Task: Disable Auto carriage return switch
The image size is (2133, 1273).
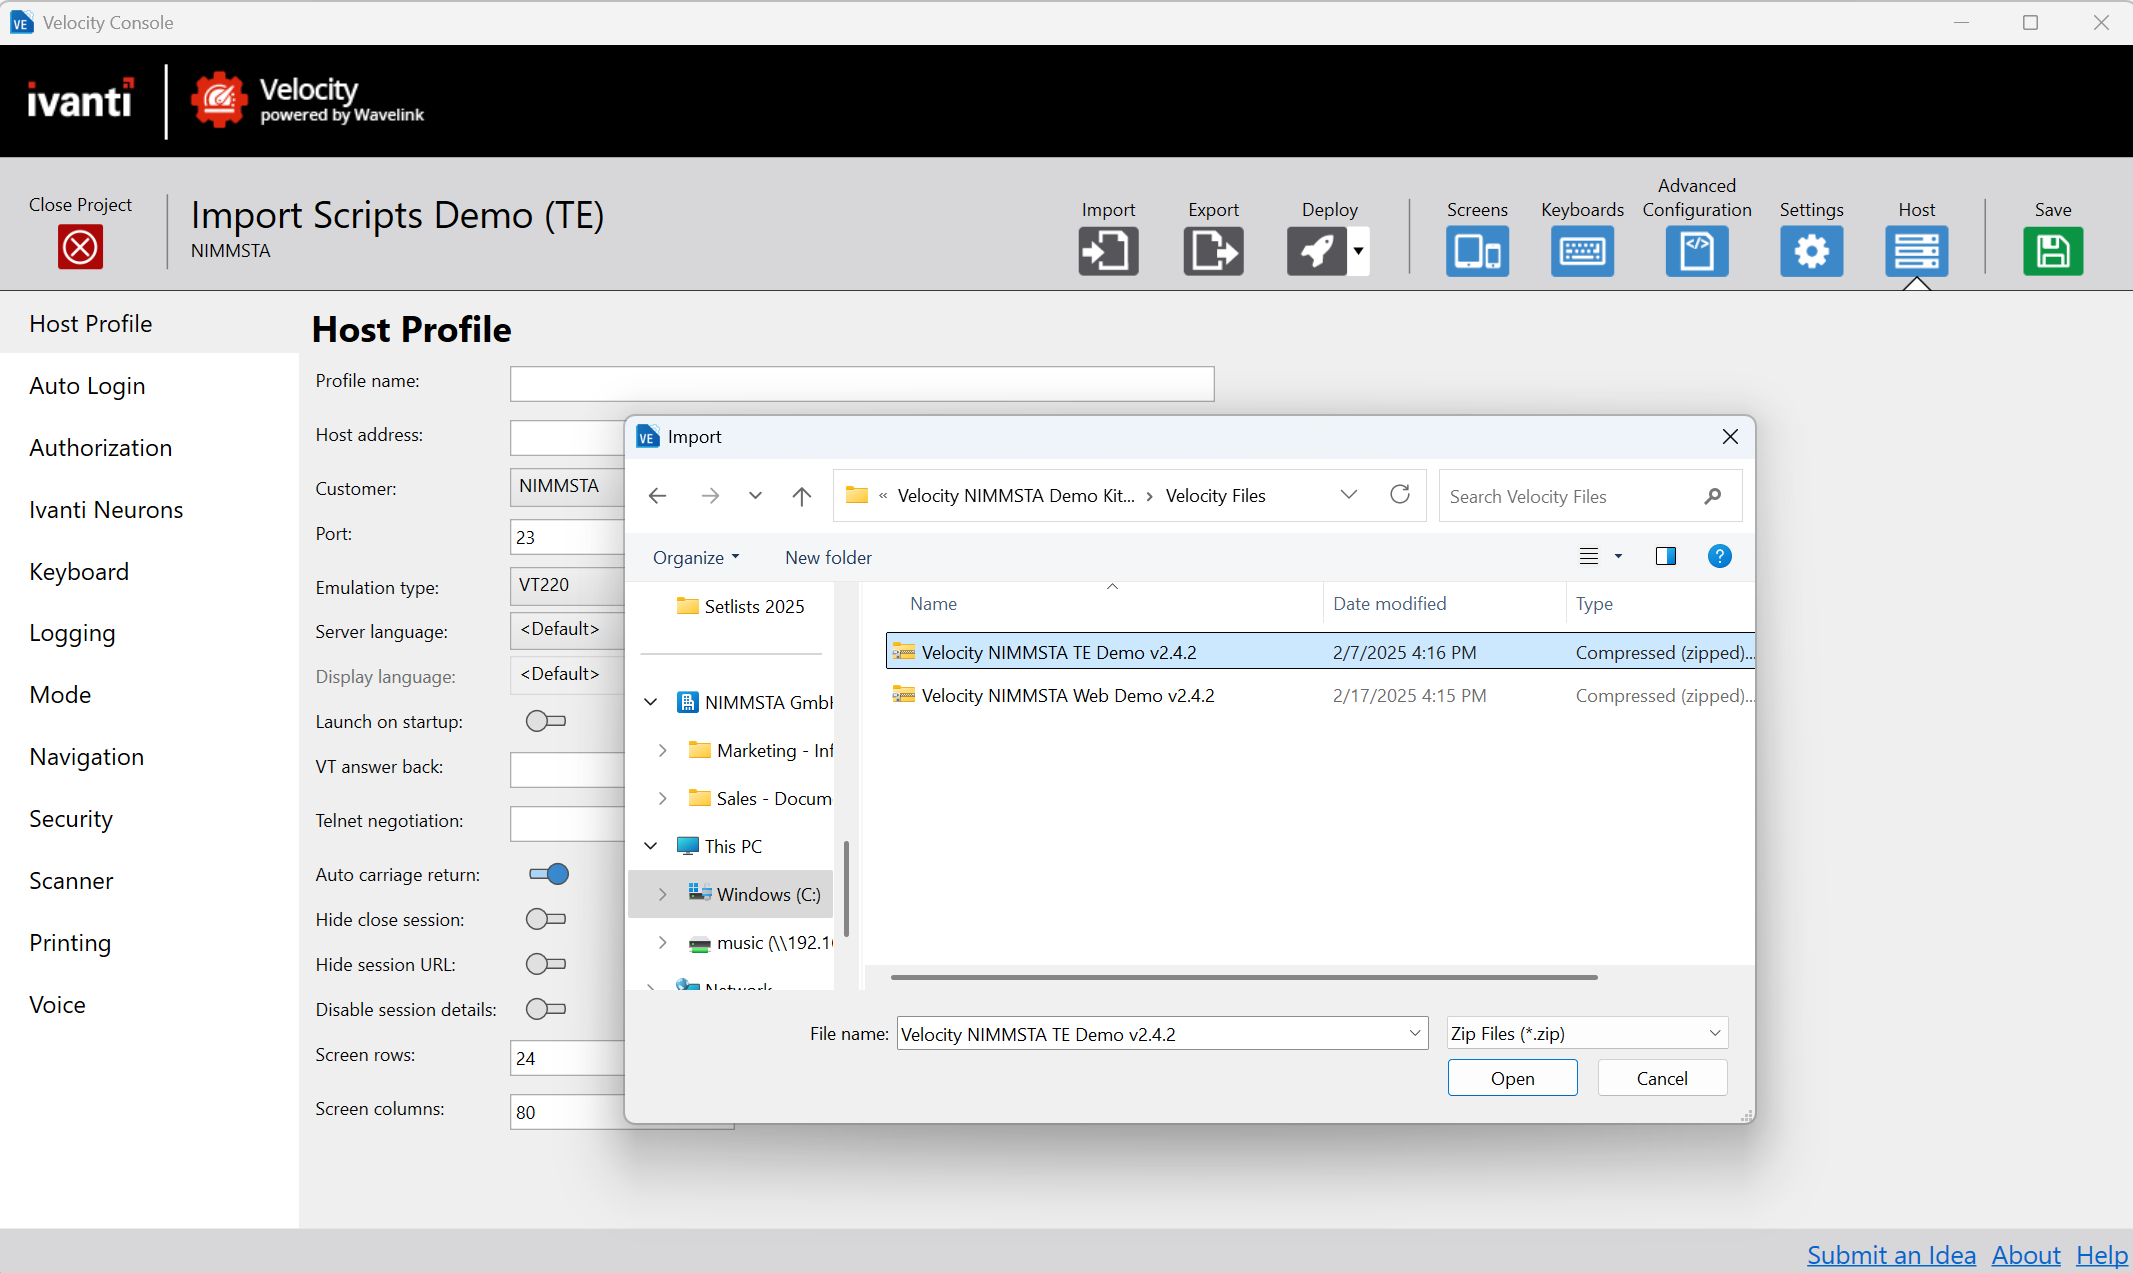Action: pos(548,874)
